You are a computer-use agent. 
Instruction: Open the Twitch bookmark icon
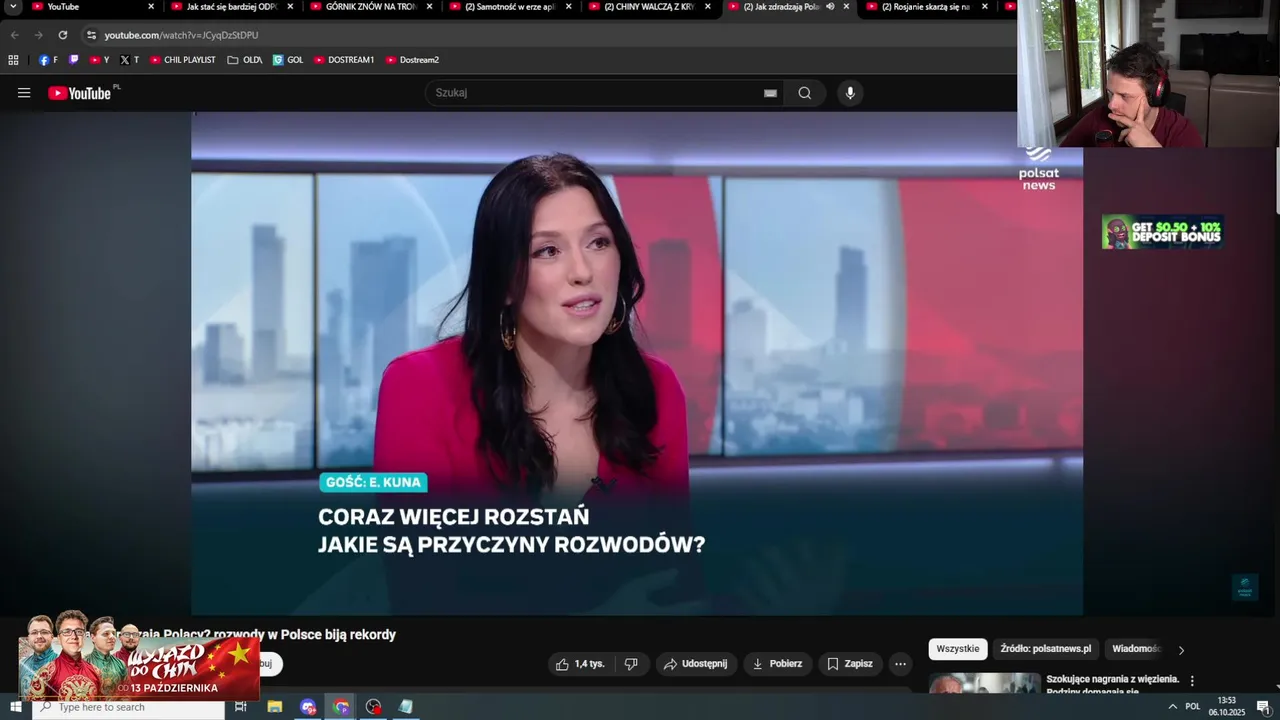[73, 60]
